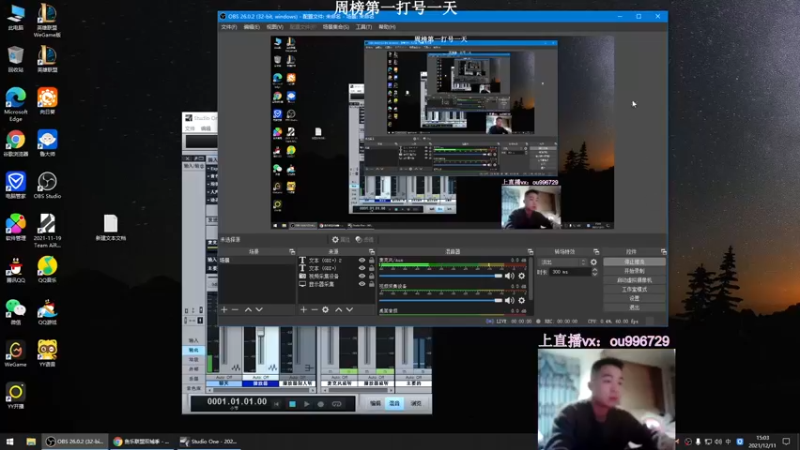This screenshot has width=800, height=450.
Task: Open the 编辑(E) menu in OBS
Action: (252, 27)
